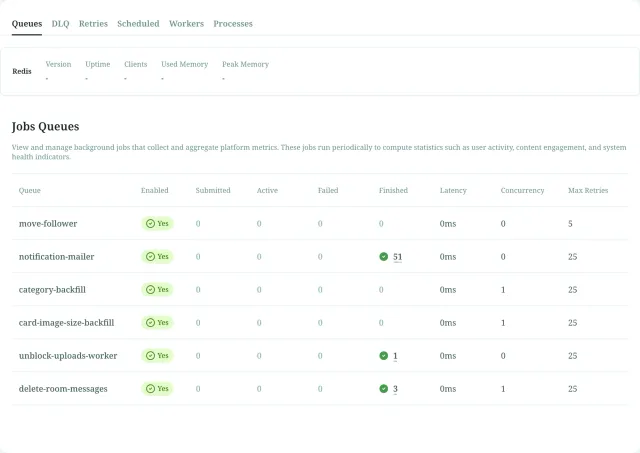Toggle the Yes enabled badge for unblock-uploads-worker
The image size is (640, 453).
click(x=157, y=355)
